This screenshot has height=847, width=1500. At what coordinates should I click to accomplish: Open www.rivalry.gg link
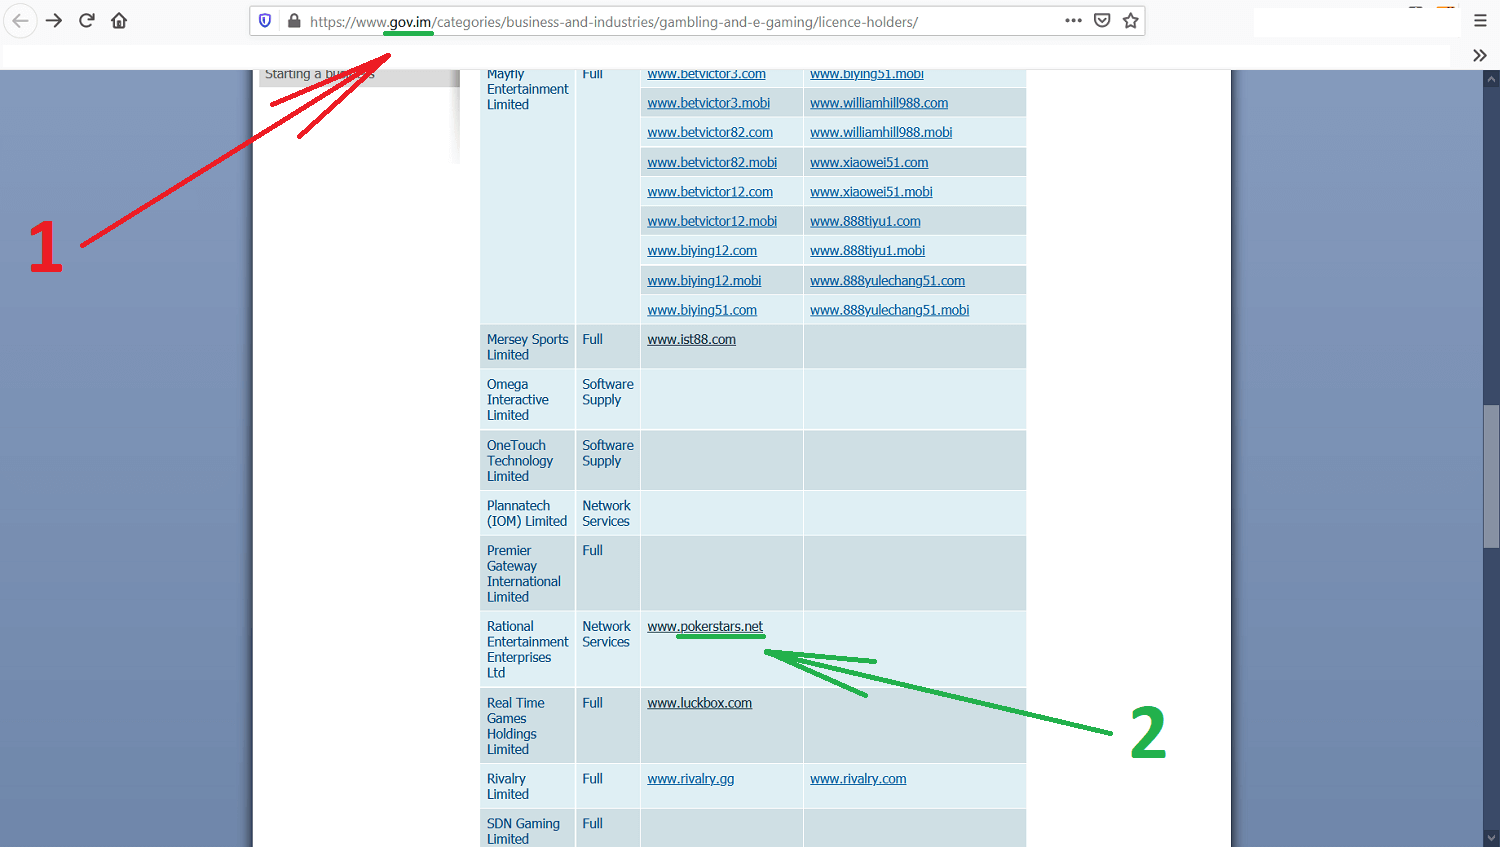click(690, 779)
